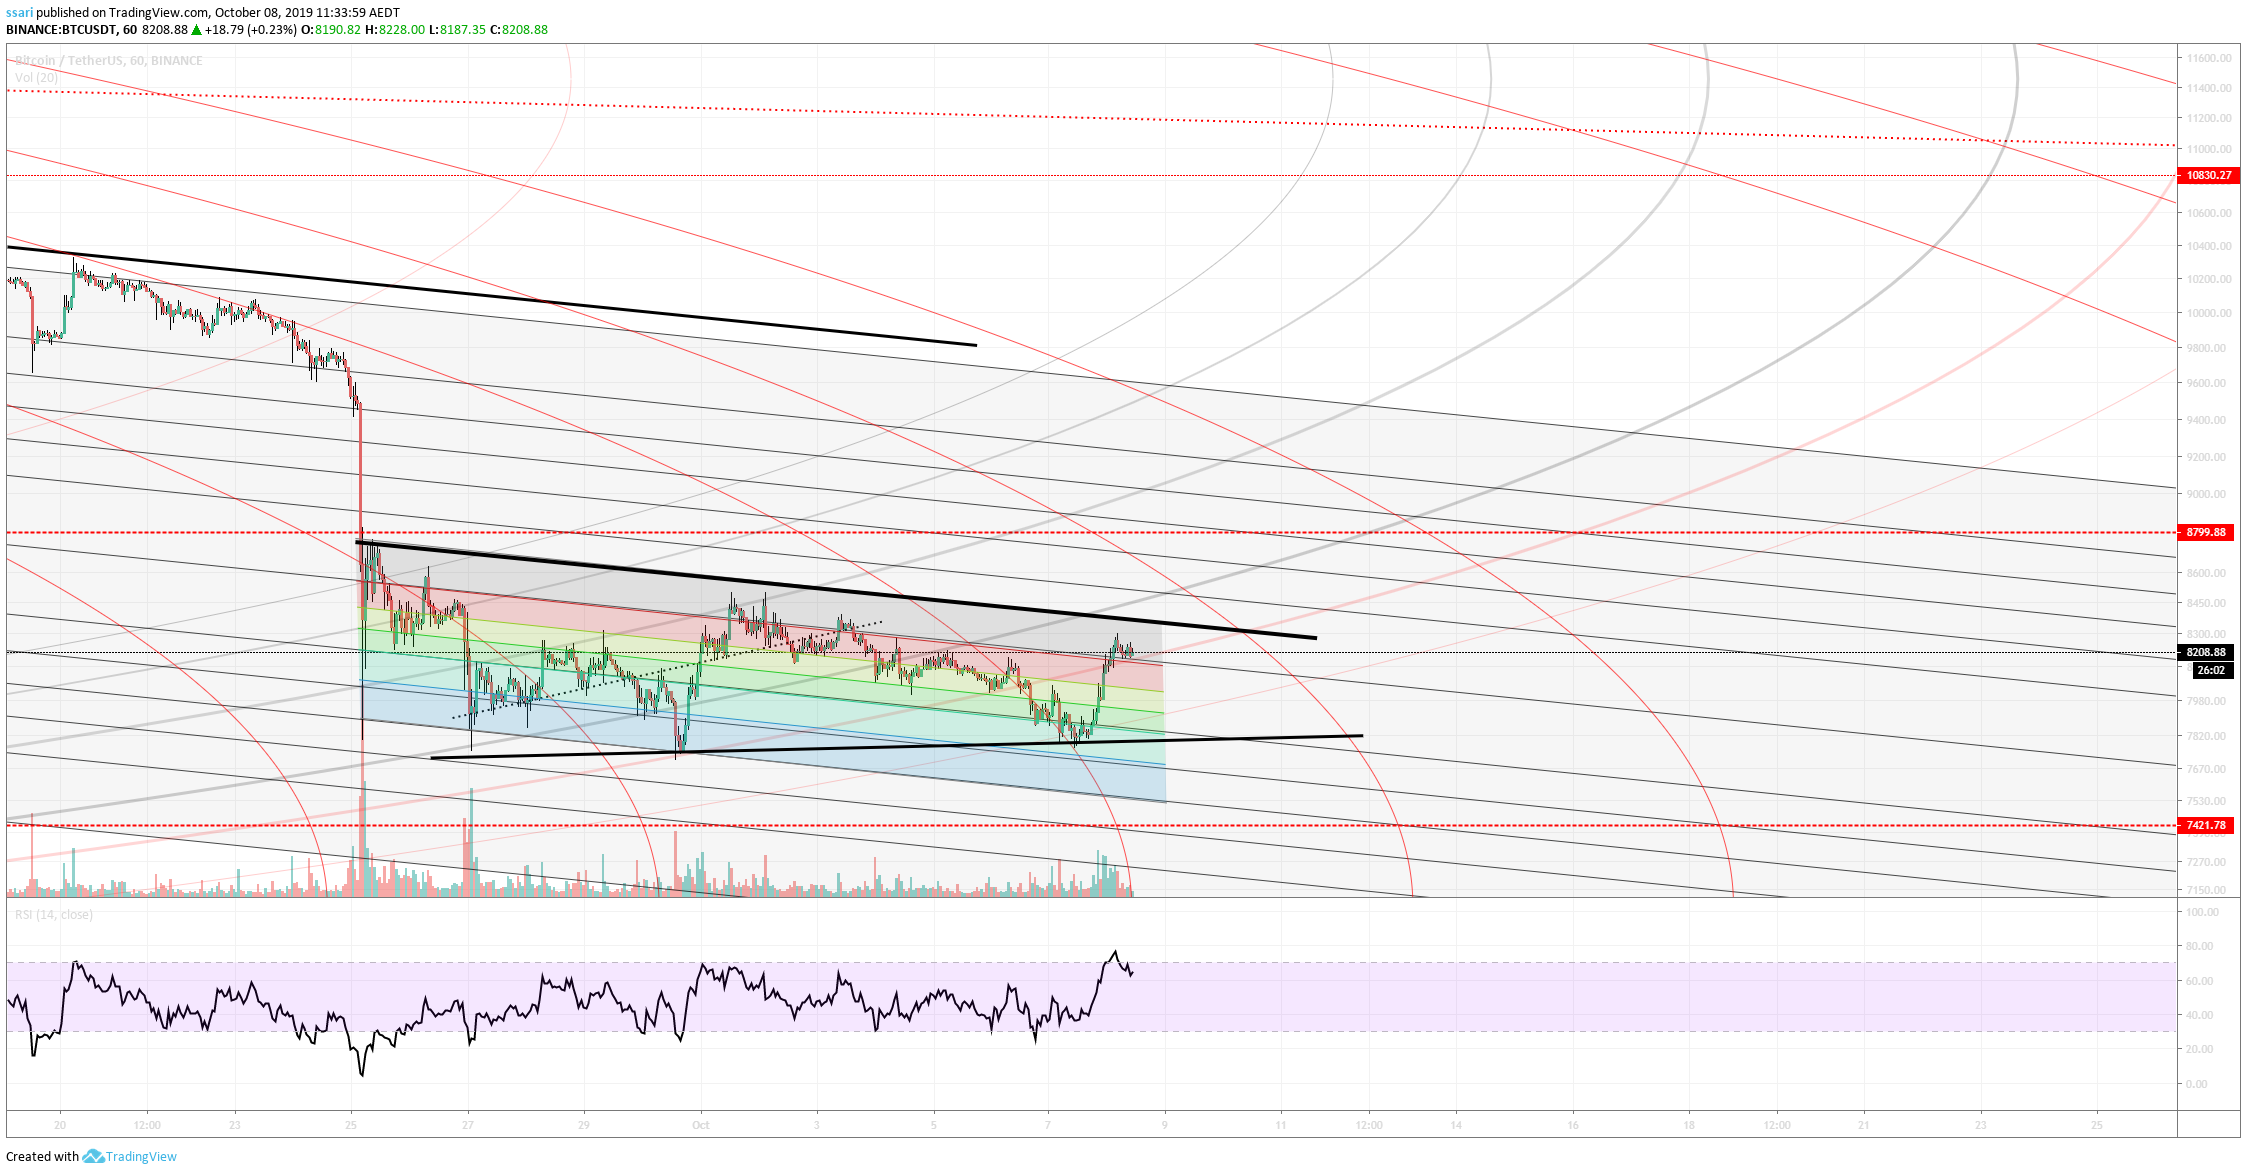Click the 10000.00 price axis value

point(2208,313)
